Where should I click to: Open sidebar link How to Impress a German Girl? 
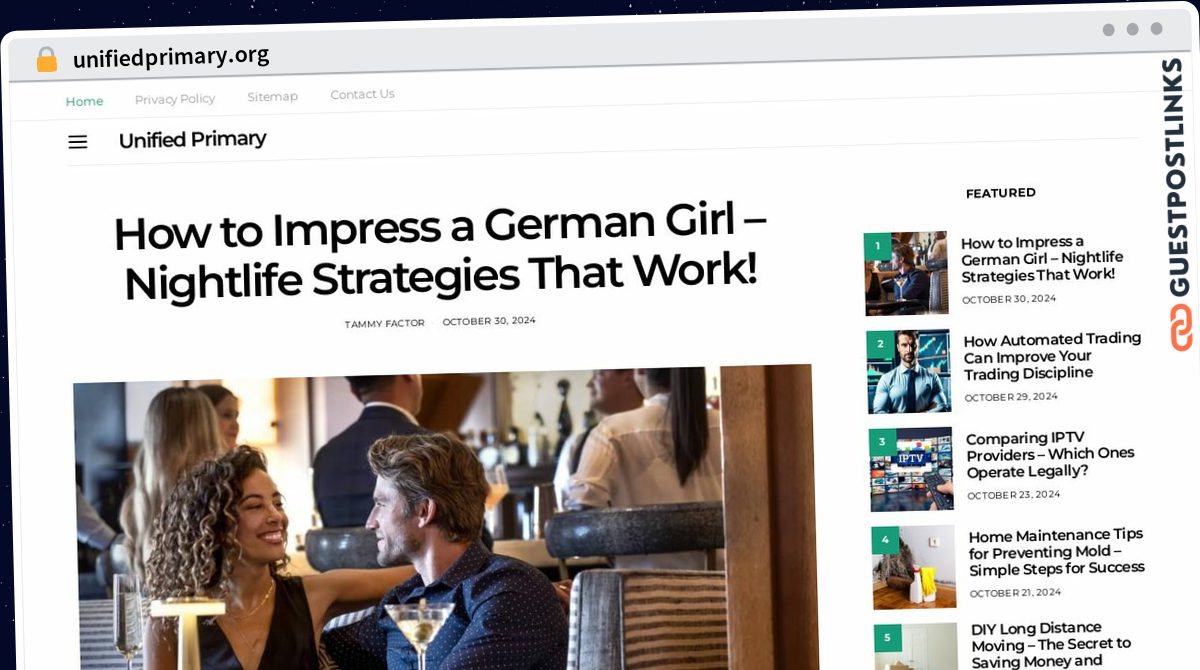1041,258
